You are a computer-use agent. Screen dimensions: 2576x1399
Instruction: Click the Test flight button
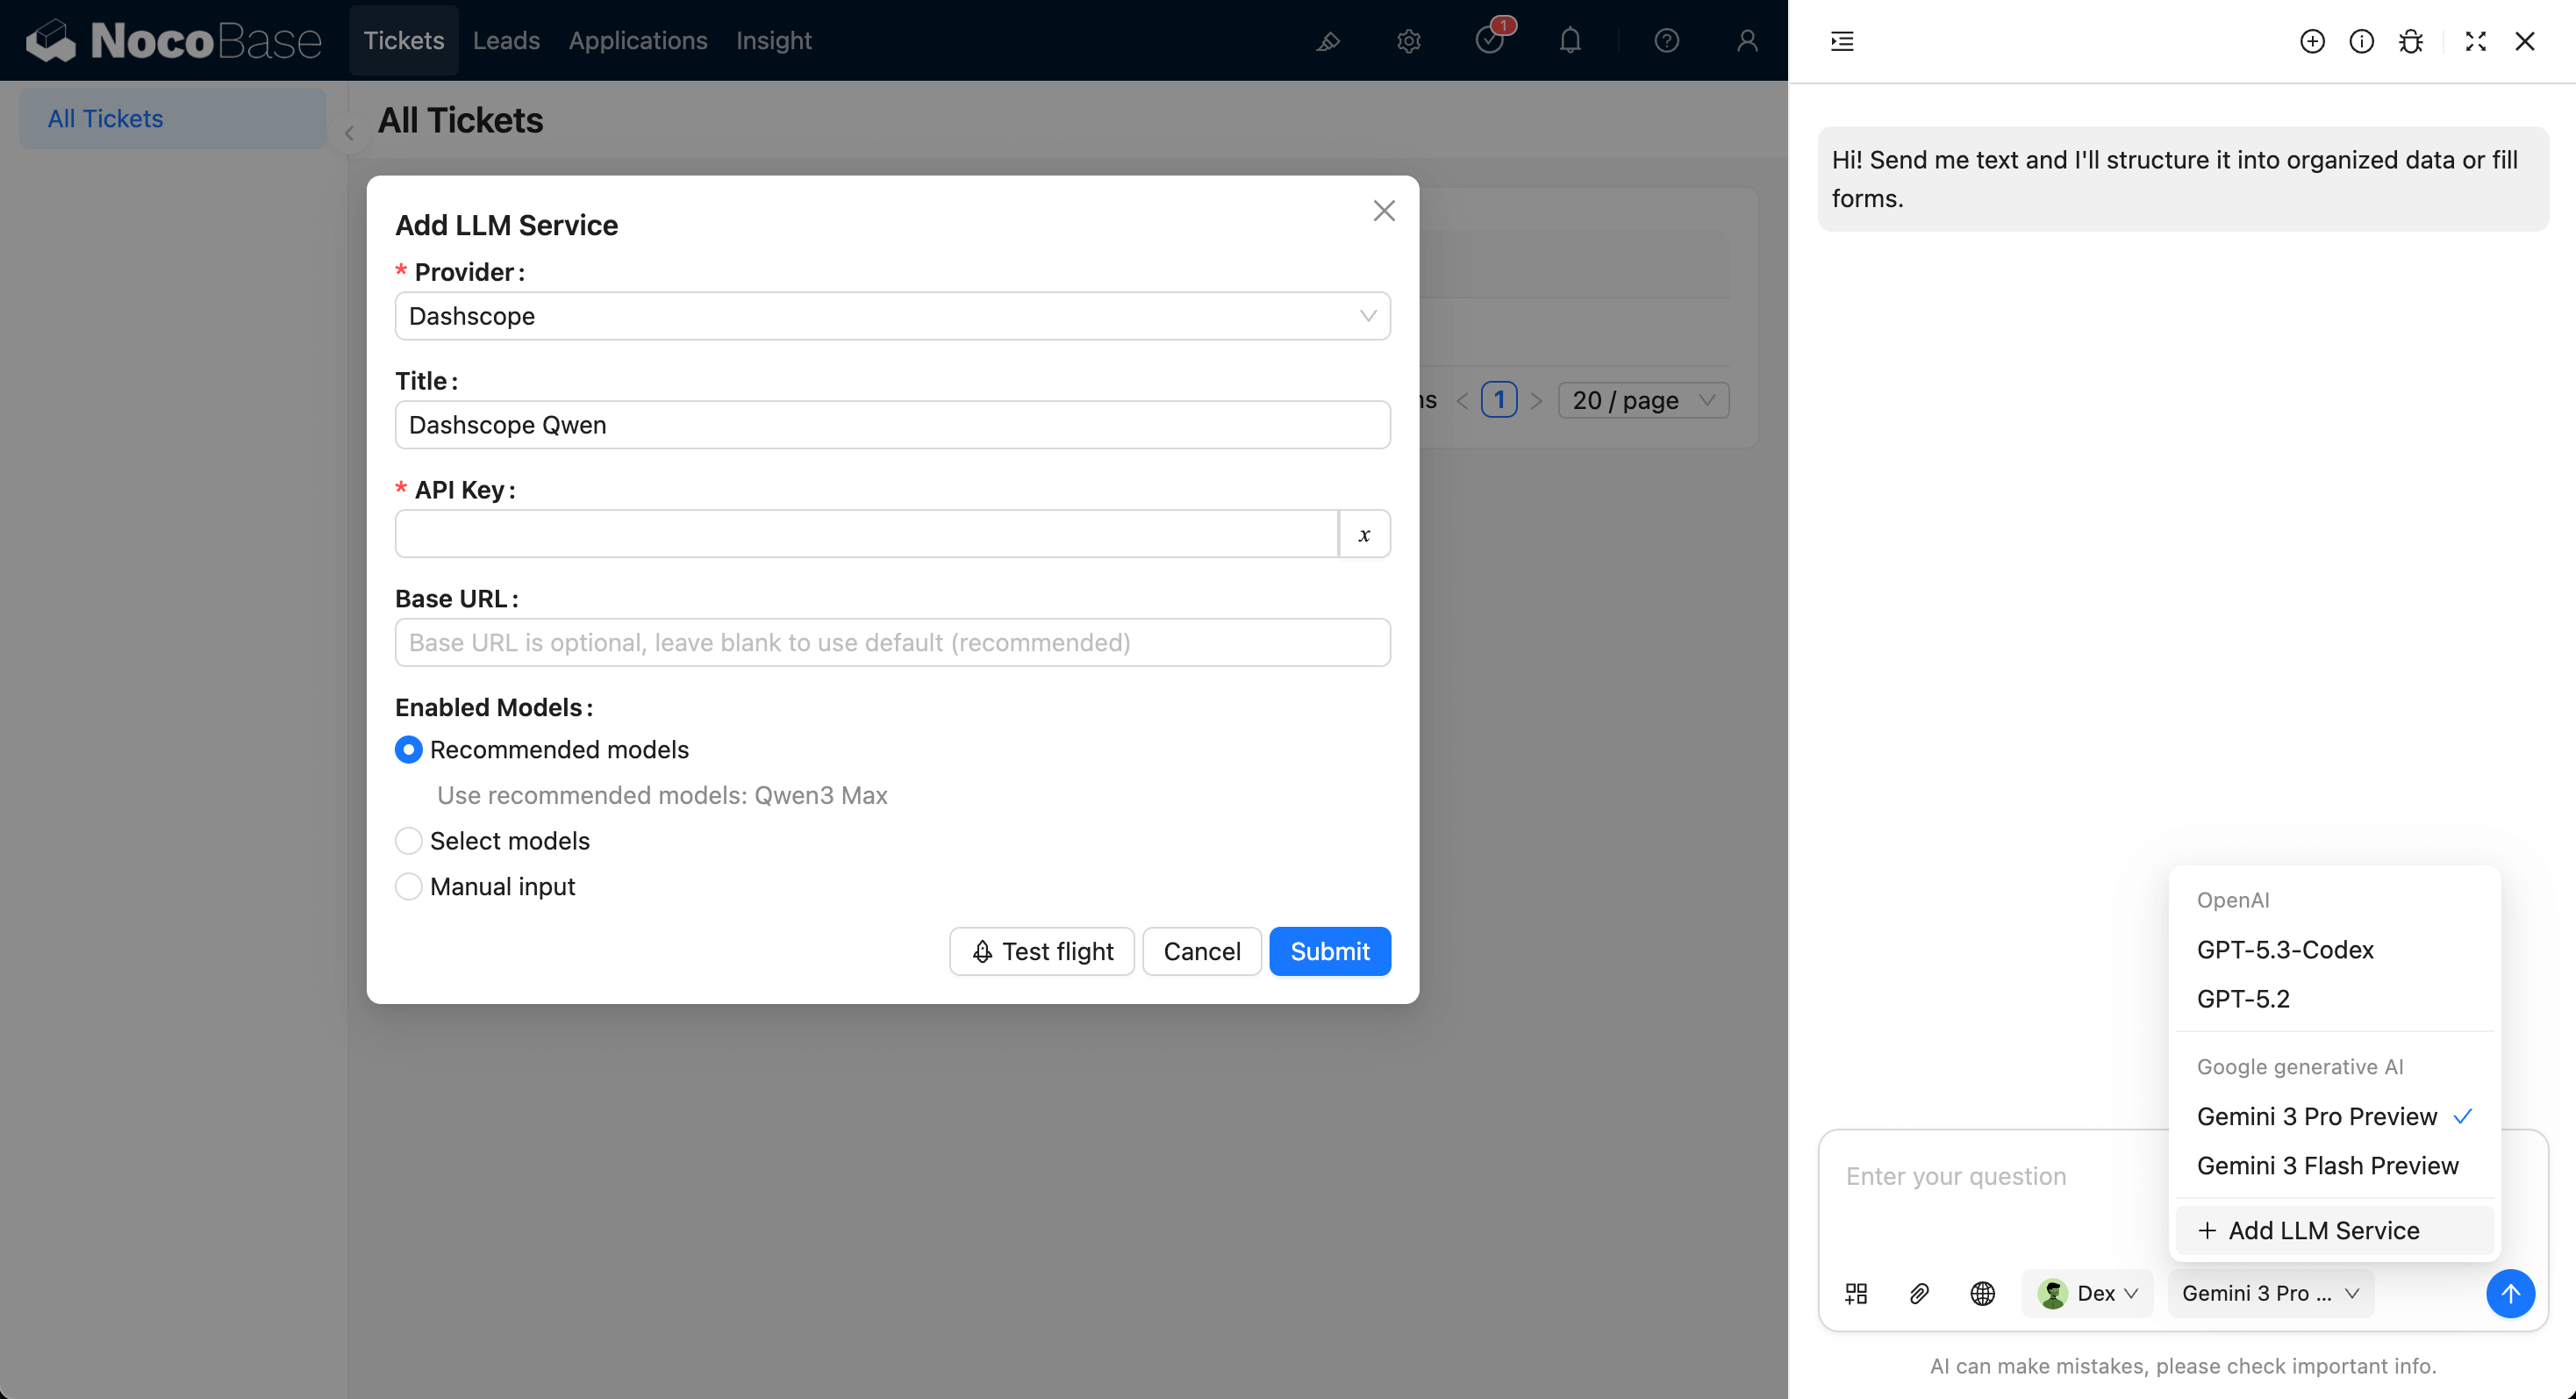[x=1041, y=951]
